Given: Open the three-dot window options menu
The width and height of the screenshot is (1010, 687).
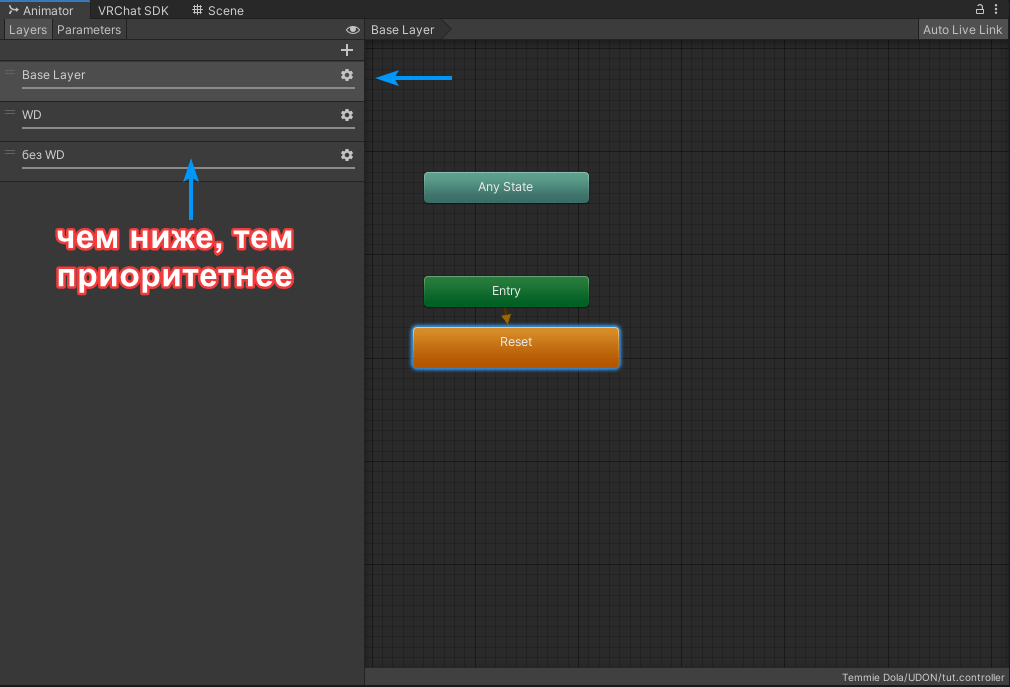Looking at the screenshot, I should [996, 9].
